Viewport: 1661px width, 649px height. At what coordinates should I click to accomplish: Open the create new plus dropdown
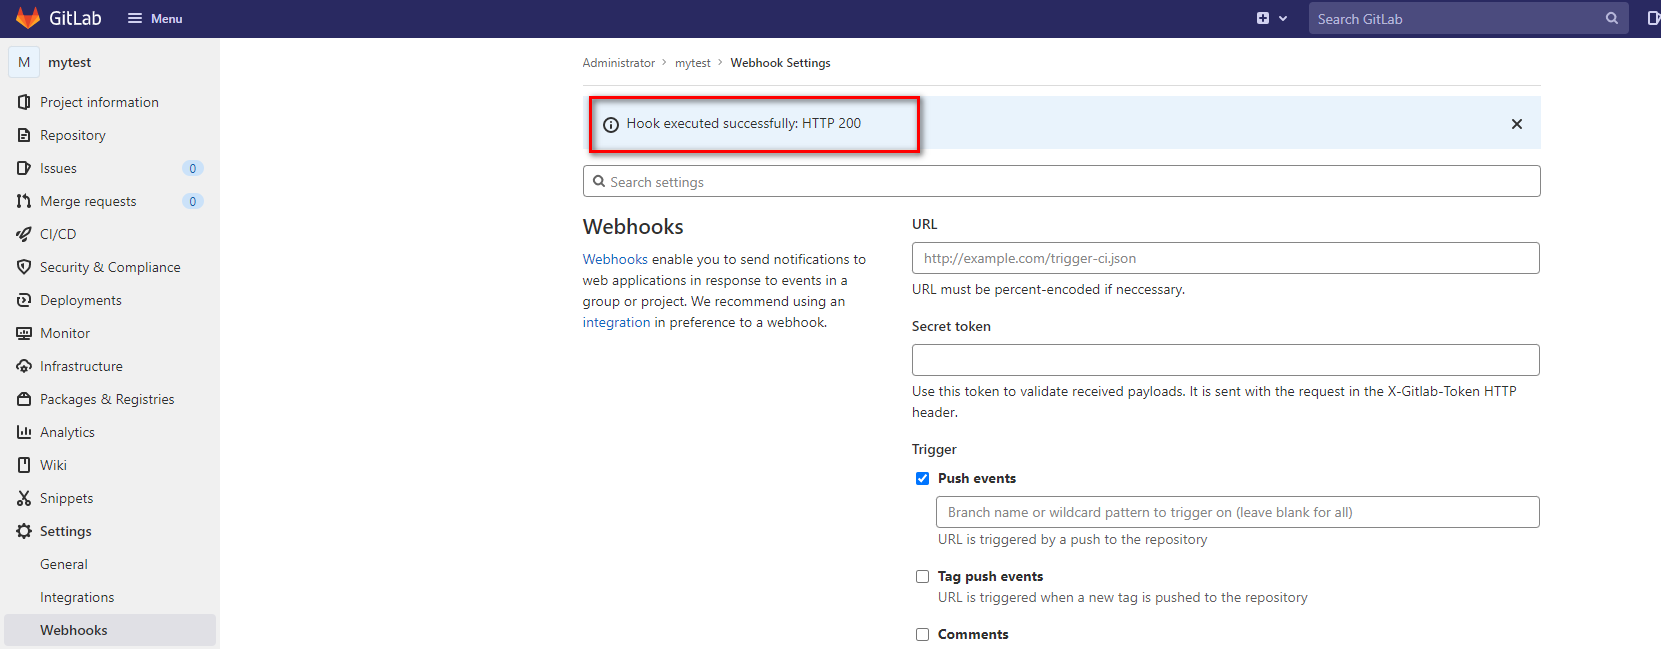[x=1271, y=18]
